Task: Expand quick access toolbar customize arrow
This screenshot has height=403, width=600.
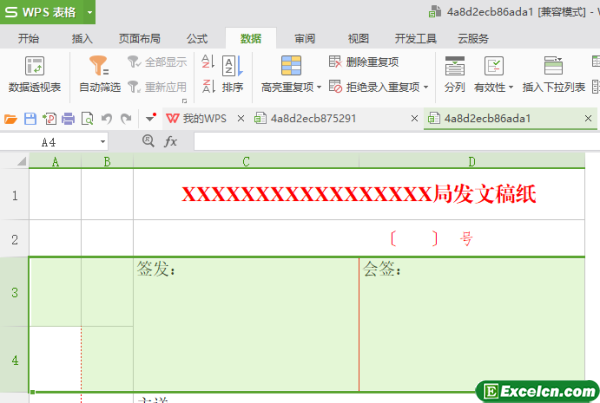Action: pos(151,118)
